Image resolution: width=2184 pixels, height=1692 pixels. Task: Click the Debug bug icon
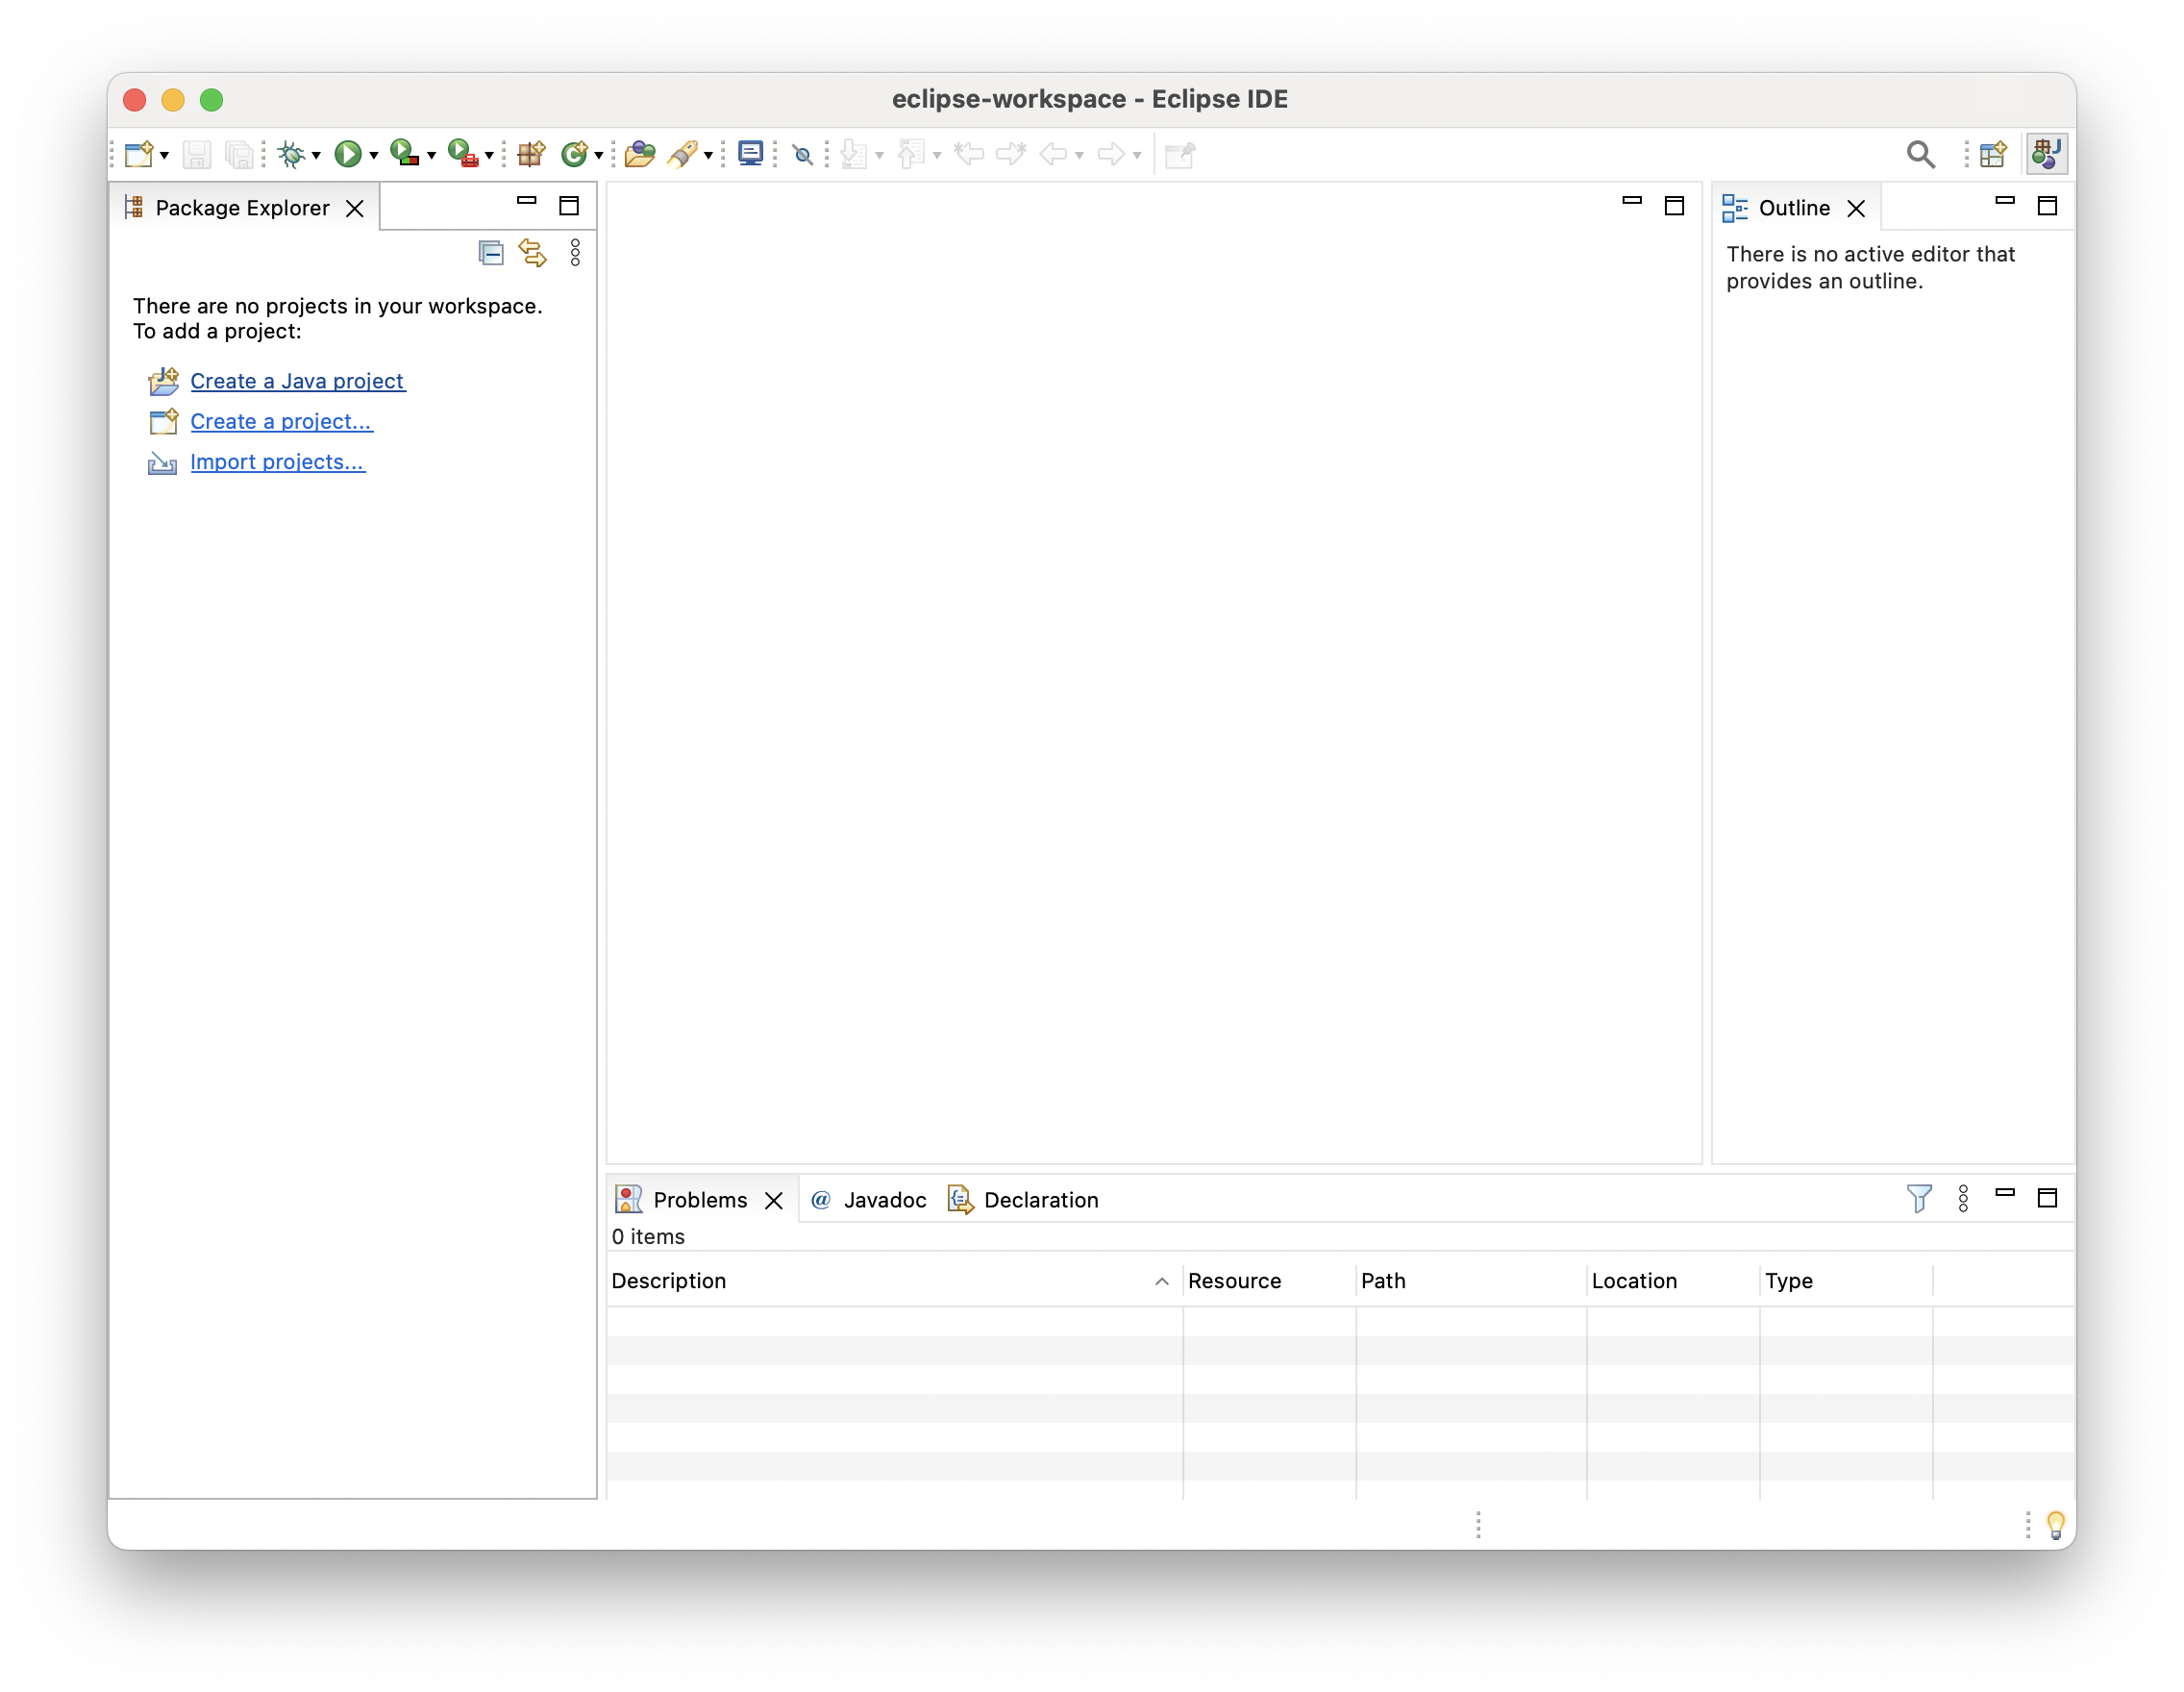coord(291,154)
